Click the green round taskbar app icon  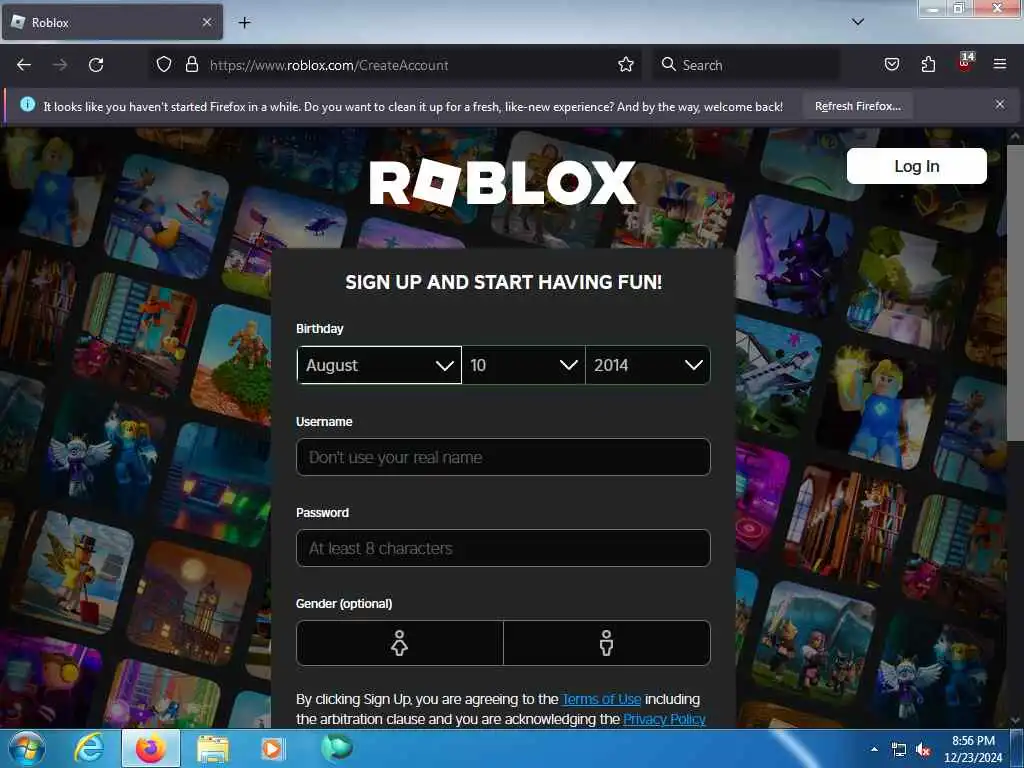(336, 748)
